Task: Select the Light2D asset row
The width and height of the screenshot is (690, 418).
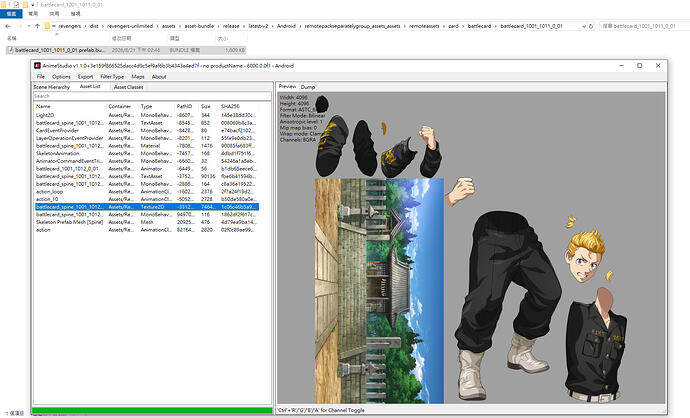Action: [x=147, y=115]
